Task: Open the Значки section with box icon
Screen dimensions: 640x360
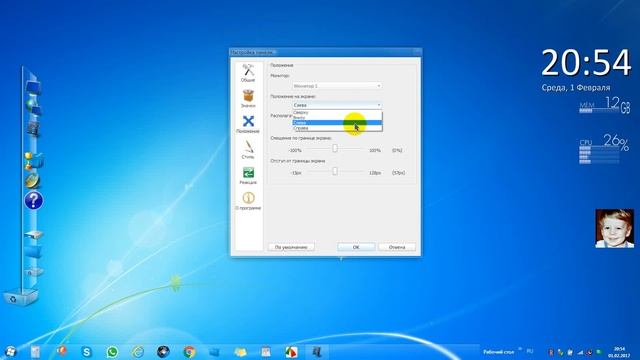Action: tap(248, 99)
